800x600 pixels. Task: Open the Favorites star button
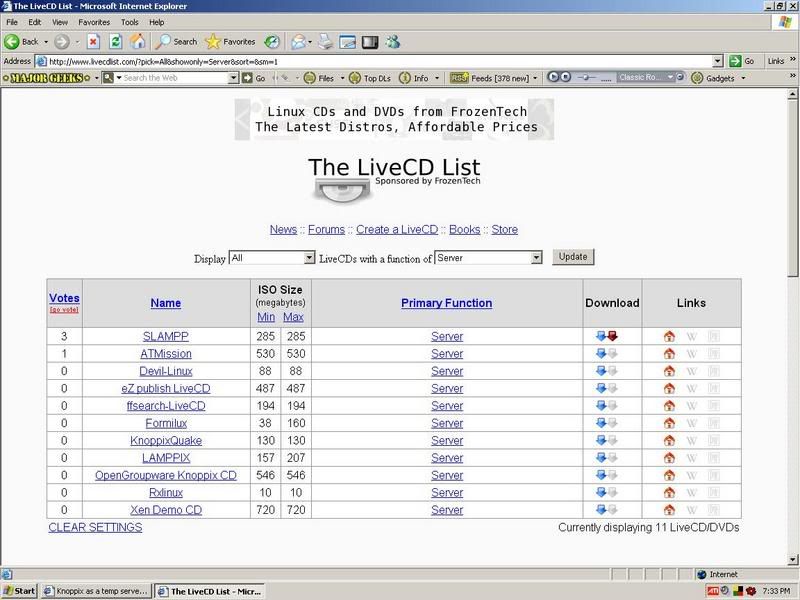[x=230, y=42]
